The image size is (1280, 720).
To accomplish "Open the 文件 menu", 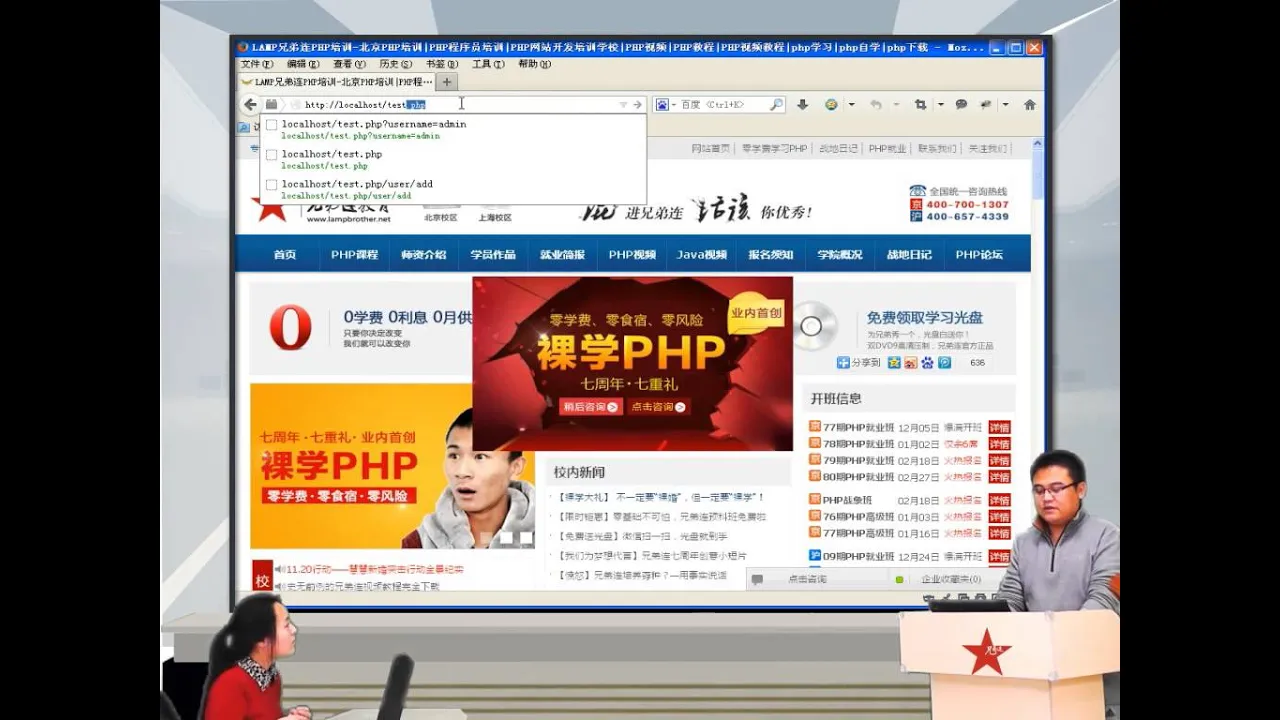I will point(256,64).
